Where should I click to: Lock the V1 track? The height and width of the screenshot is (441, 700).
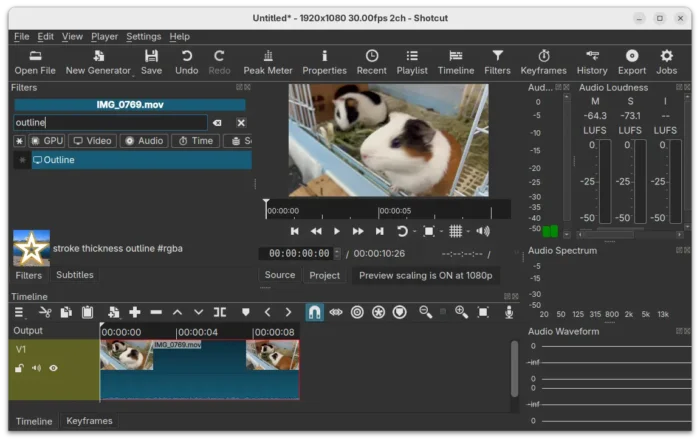pyautogui.click(x=19, y=368)
